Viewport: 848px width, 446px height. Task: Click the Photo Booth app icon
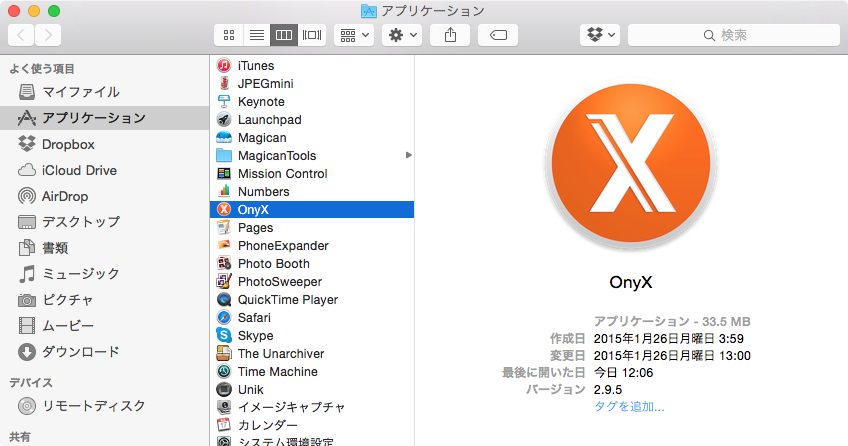coord(224,264)
